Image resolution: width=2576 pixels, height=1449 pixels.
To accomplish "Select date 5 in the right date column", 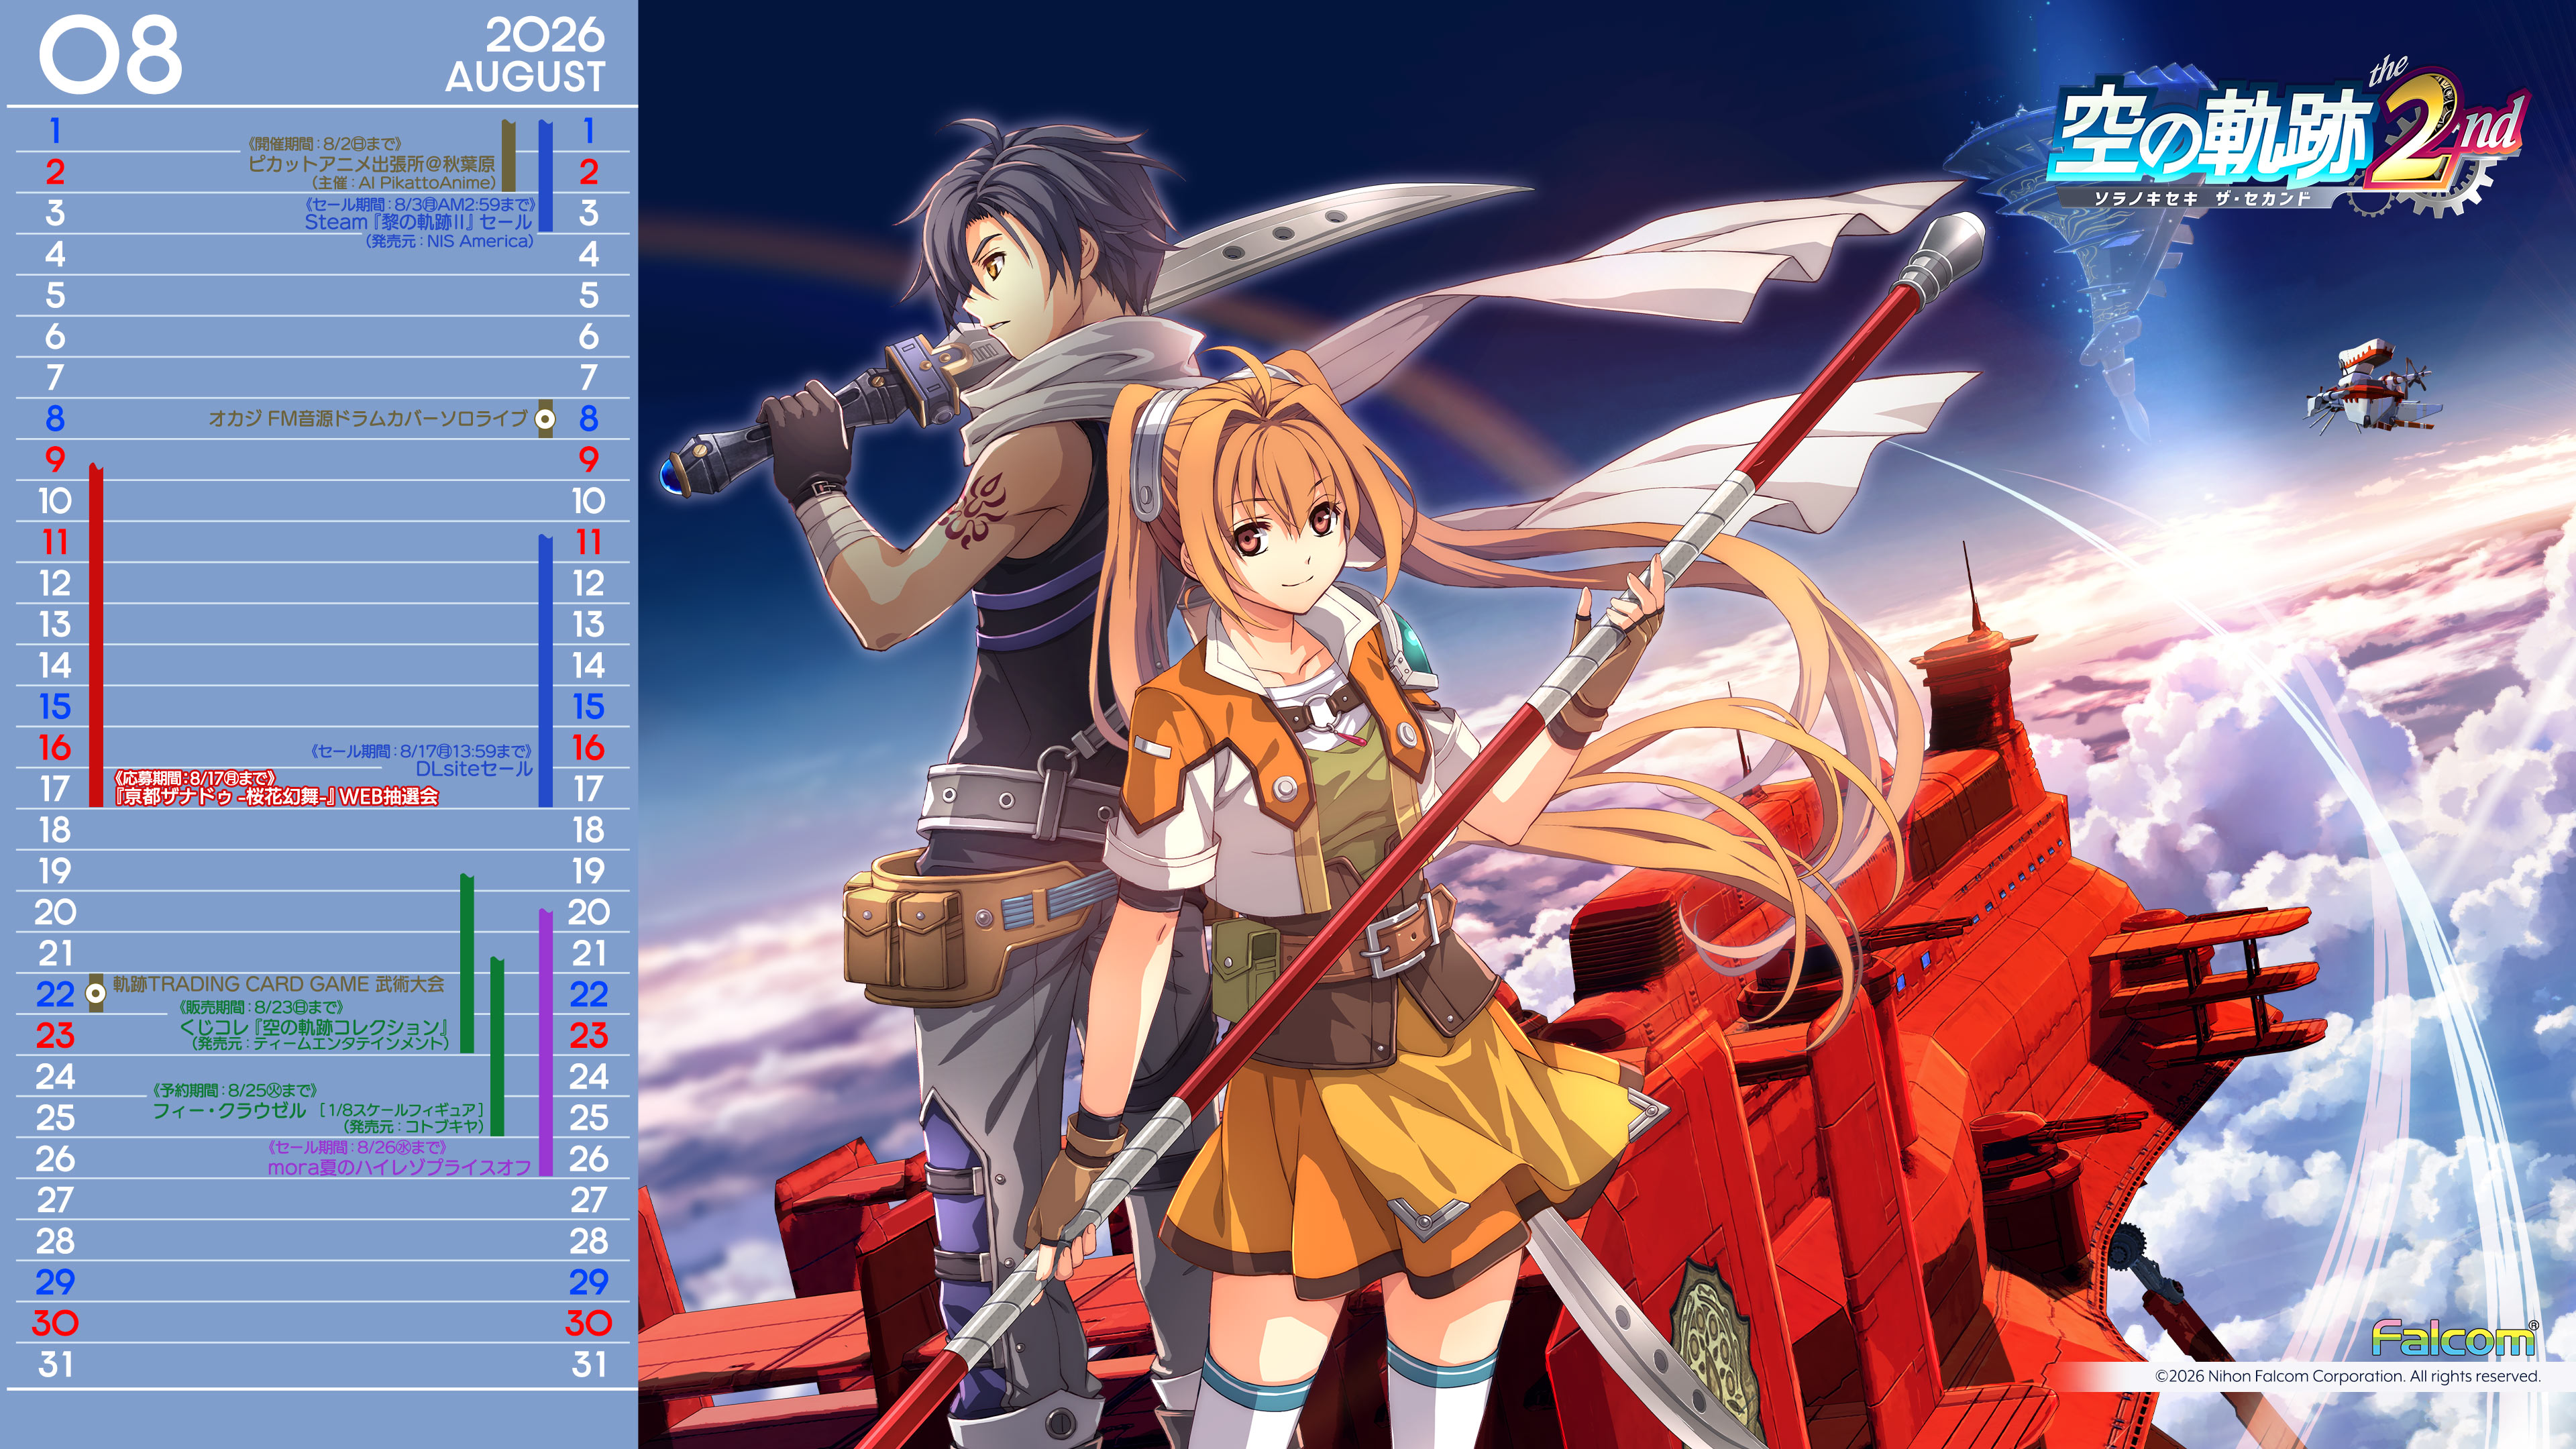I will pos(588,296).
